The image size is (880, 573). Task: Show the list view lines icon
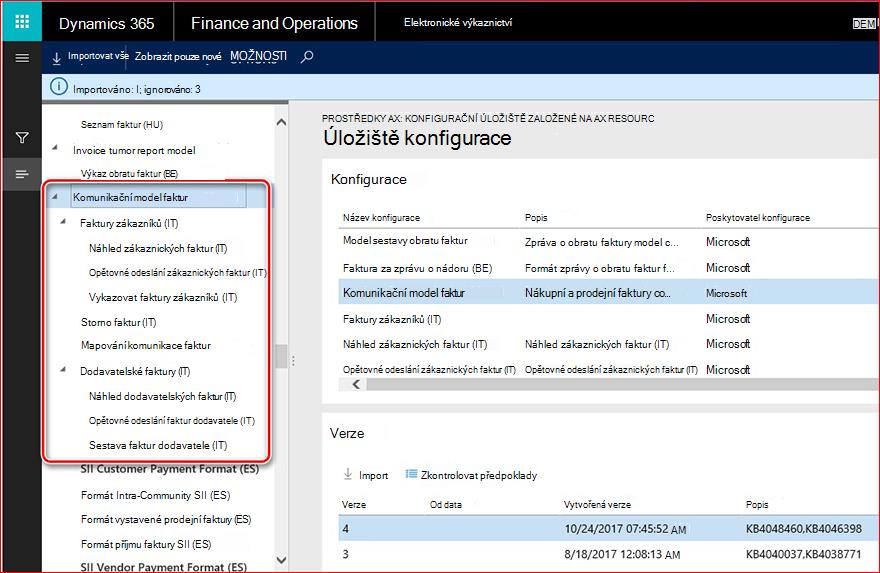(x=22, y=175)
